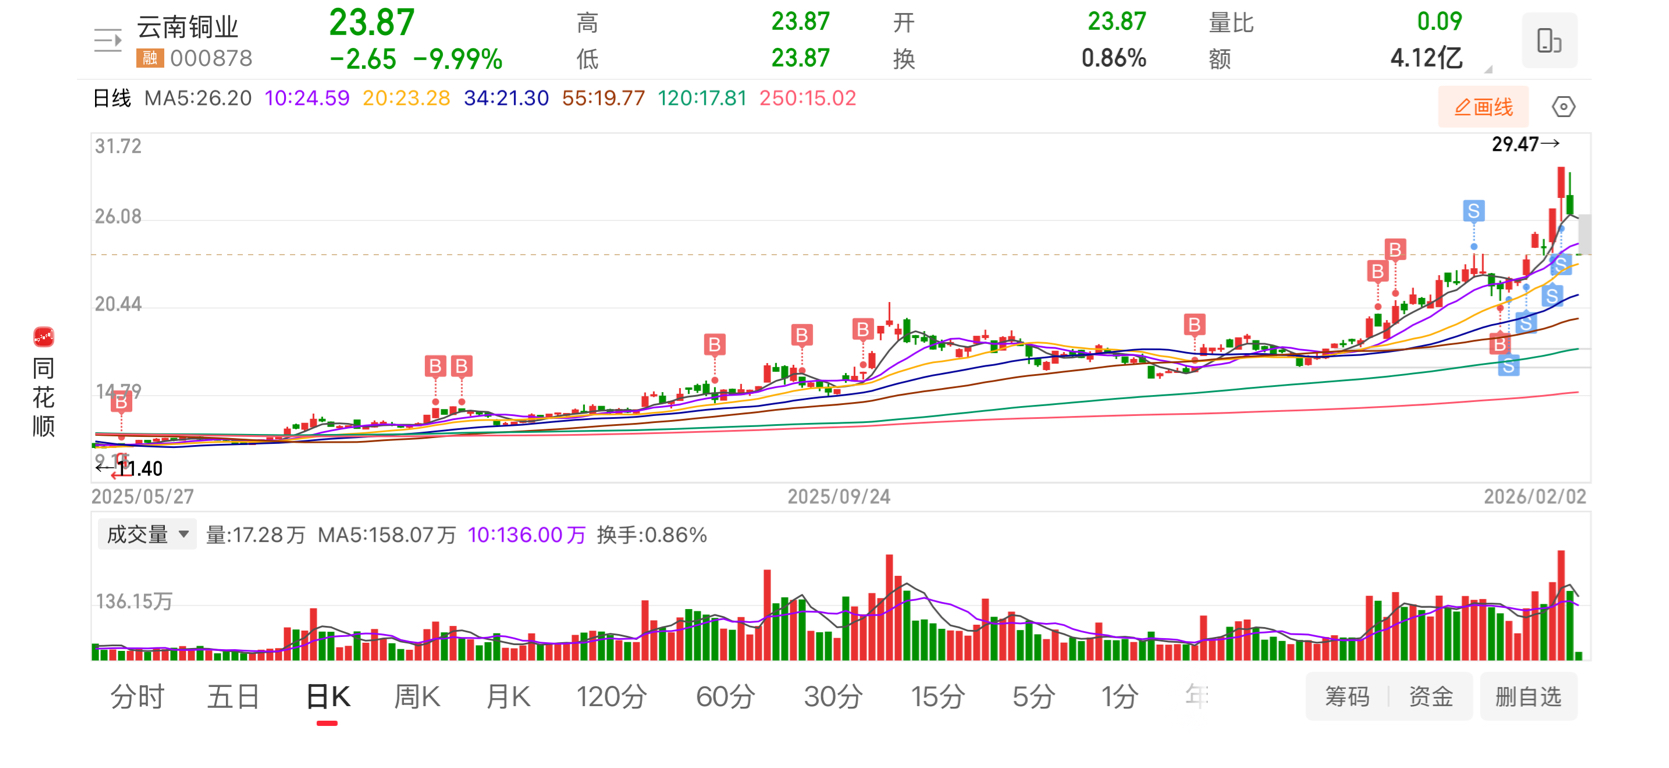
Task: Click the brown MA 55:19.77 value
Action: [x=603, y=98]
